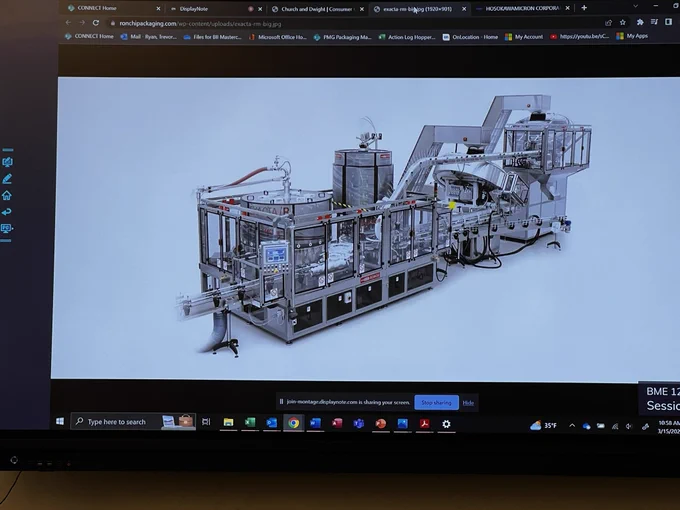Open the Microsoft Office Ho... bookmark
This screenshot has width=680, height=510.
278,37
